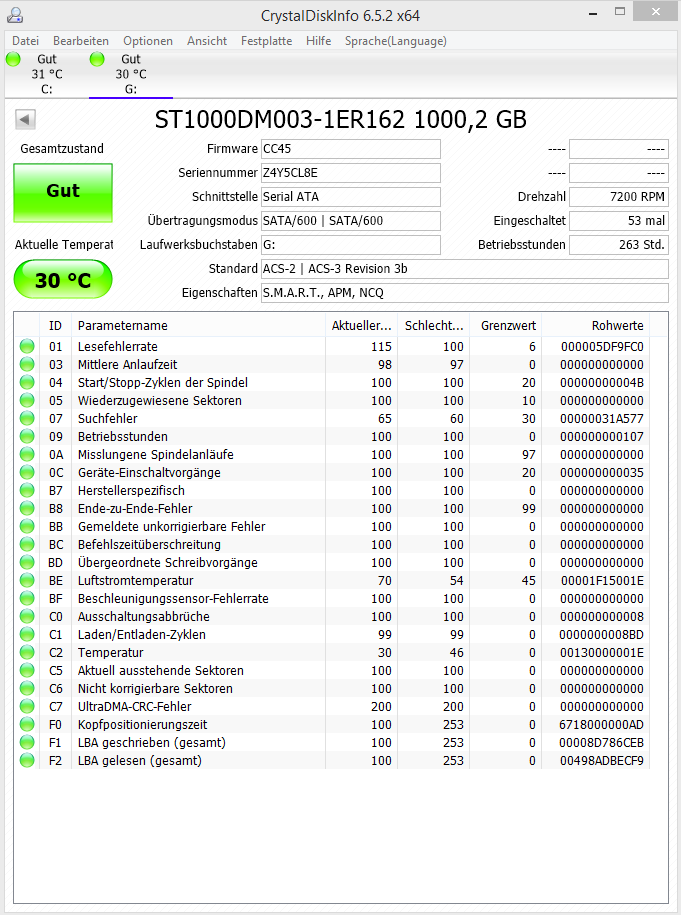This screenshot has width=681, height=915.
Task: Click the Schnittstelle field Serial ATA
Action: click(351, 197)
